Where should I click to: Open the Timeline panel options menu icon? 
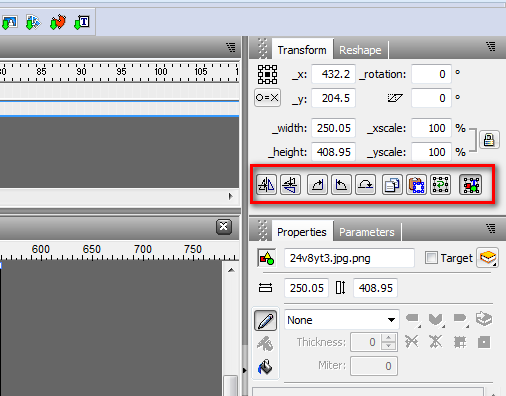[231, 47]
